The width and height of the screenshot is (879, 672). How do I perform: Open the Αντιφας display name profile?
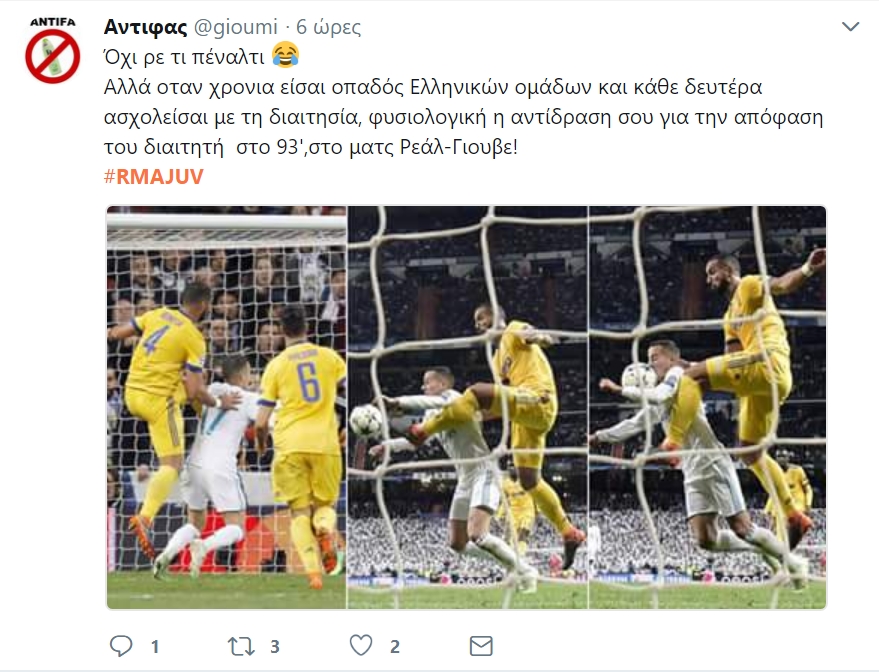145,27
